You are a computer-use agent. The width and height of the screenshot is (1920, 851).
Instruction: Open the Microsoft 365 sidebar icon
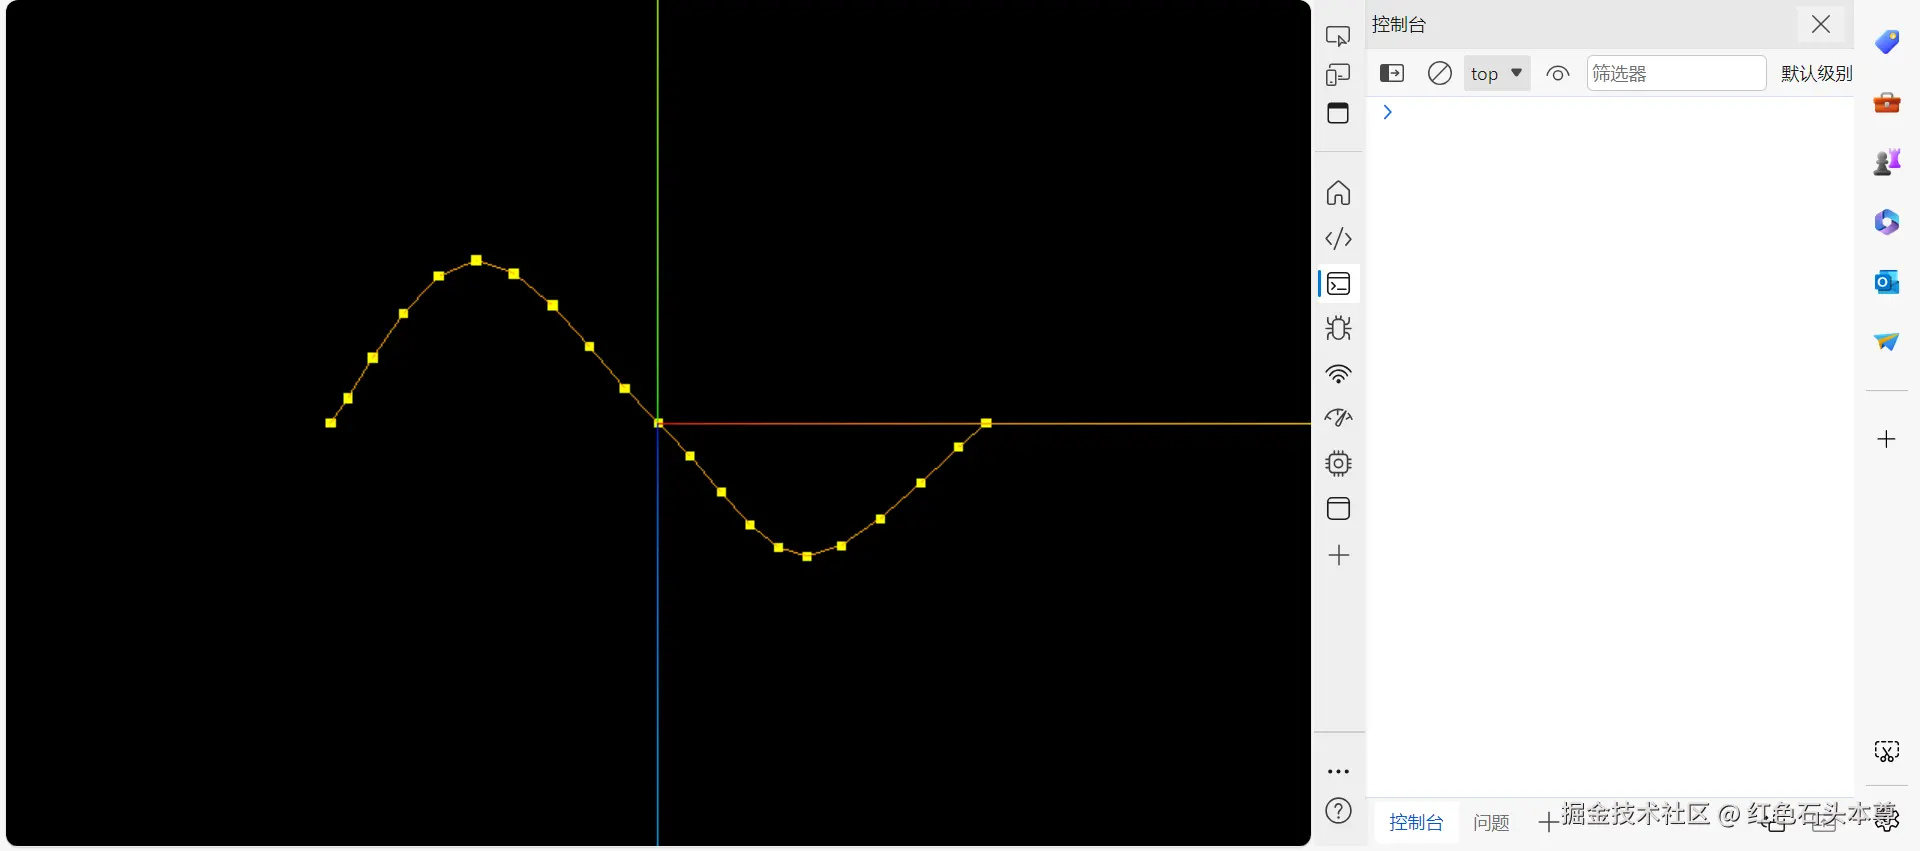point(1887,222)
